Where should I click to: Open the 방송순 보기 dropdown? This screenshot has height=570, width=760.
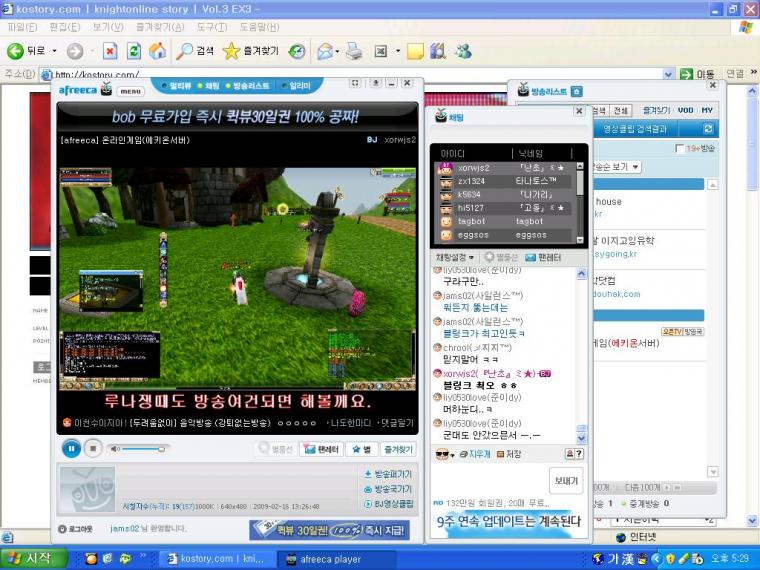pyautogui.click(x=617, y=167)
